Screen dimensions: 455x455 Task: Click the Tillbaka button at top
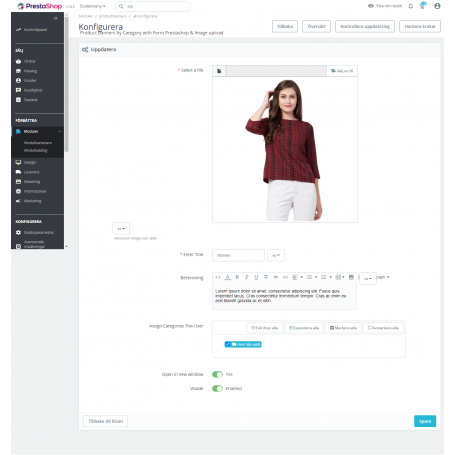[285, 26]
